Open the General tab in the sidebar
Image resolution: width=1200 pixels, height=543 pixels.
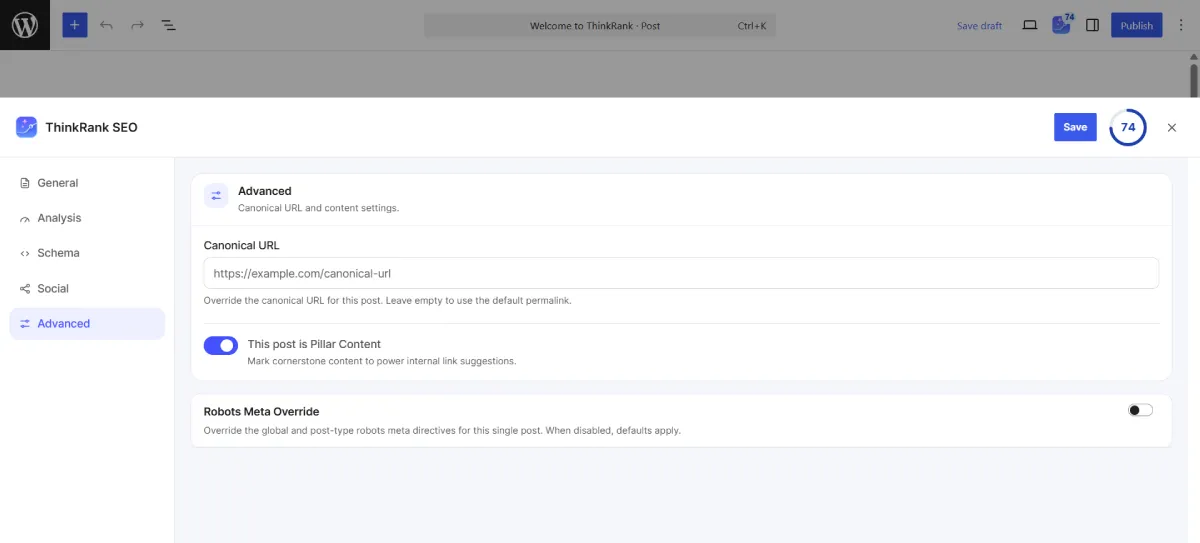[87, 183]
